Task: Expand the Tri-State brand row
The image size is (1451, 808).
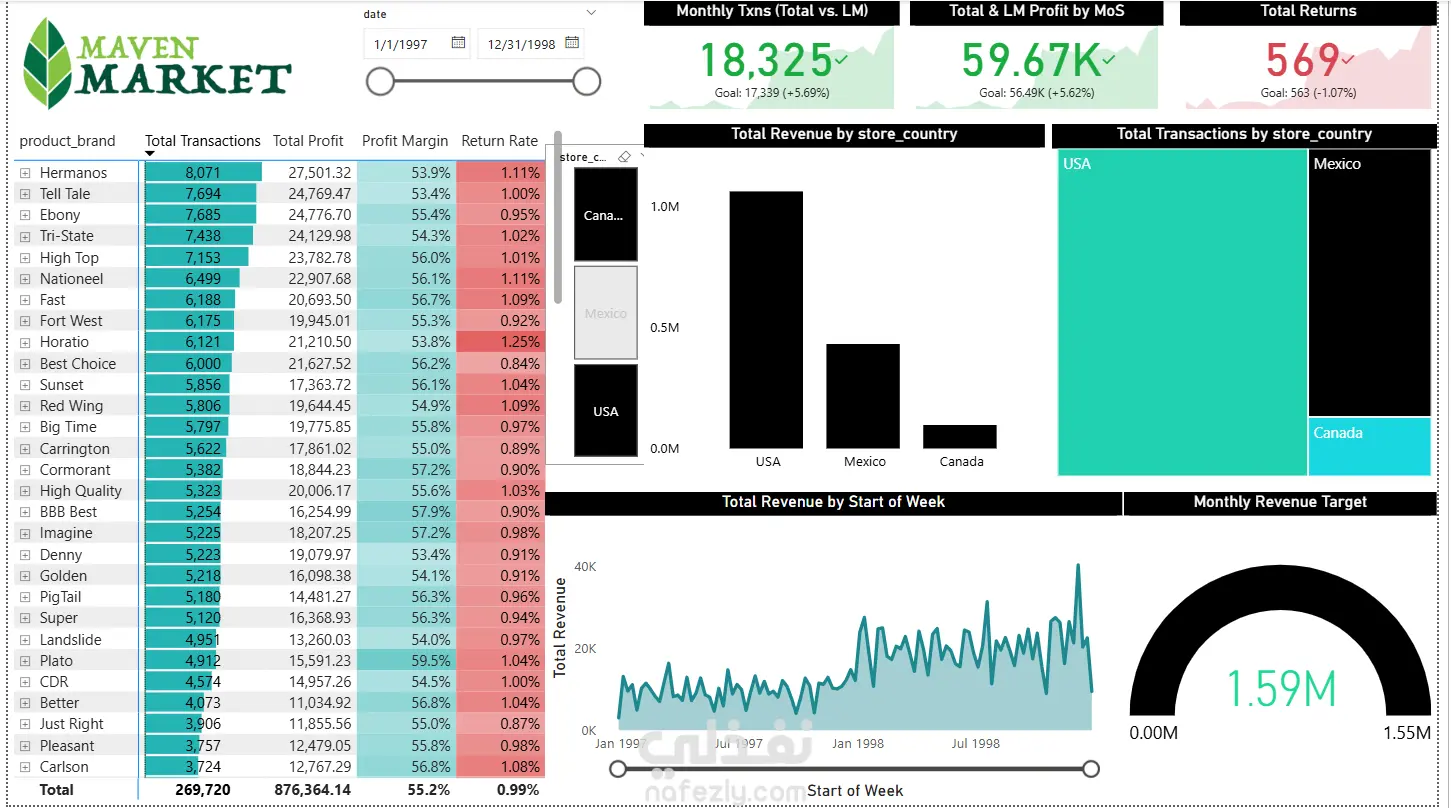Action: 26,236
